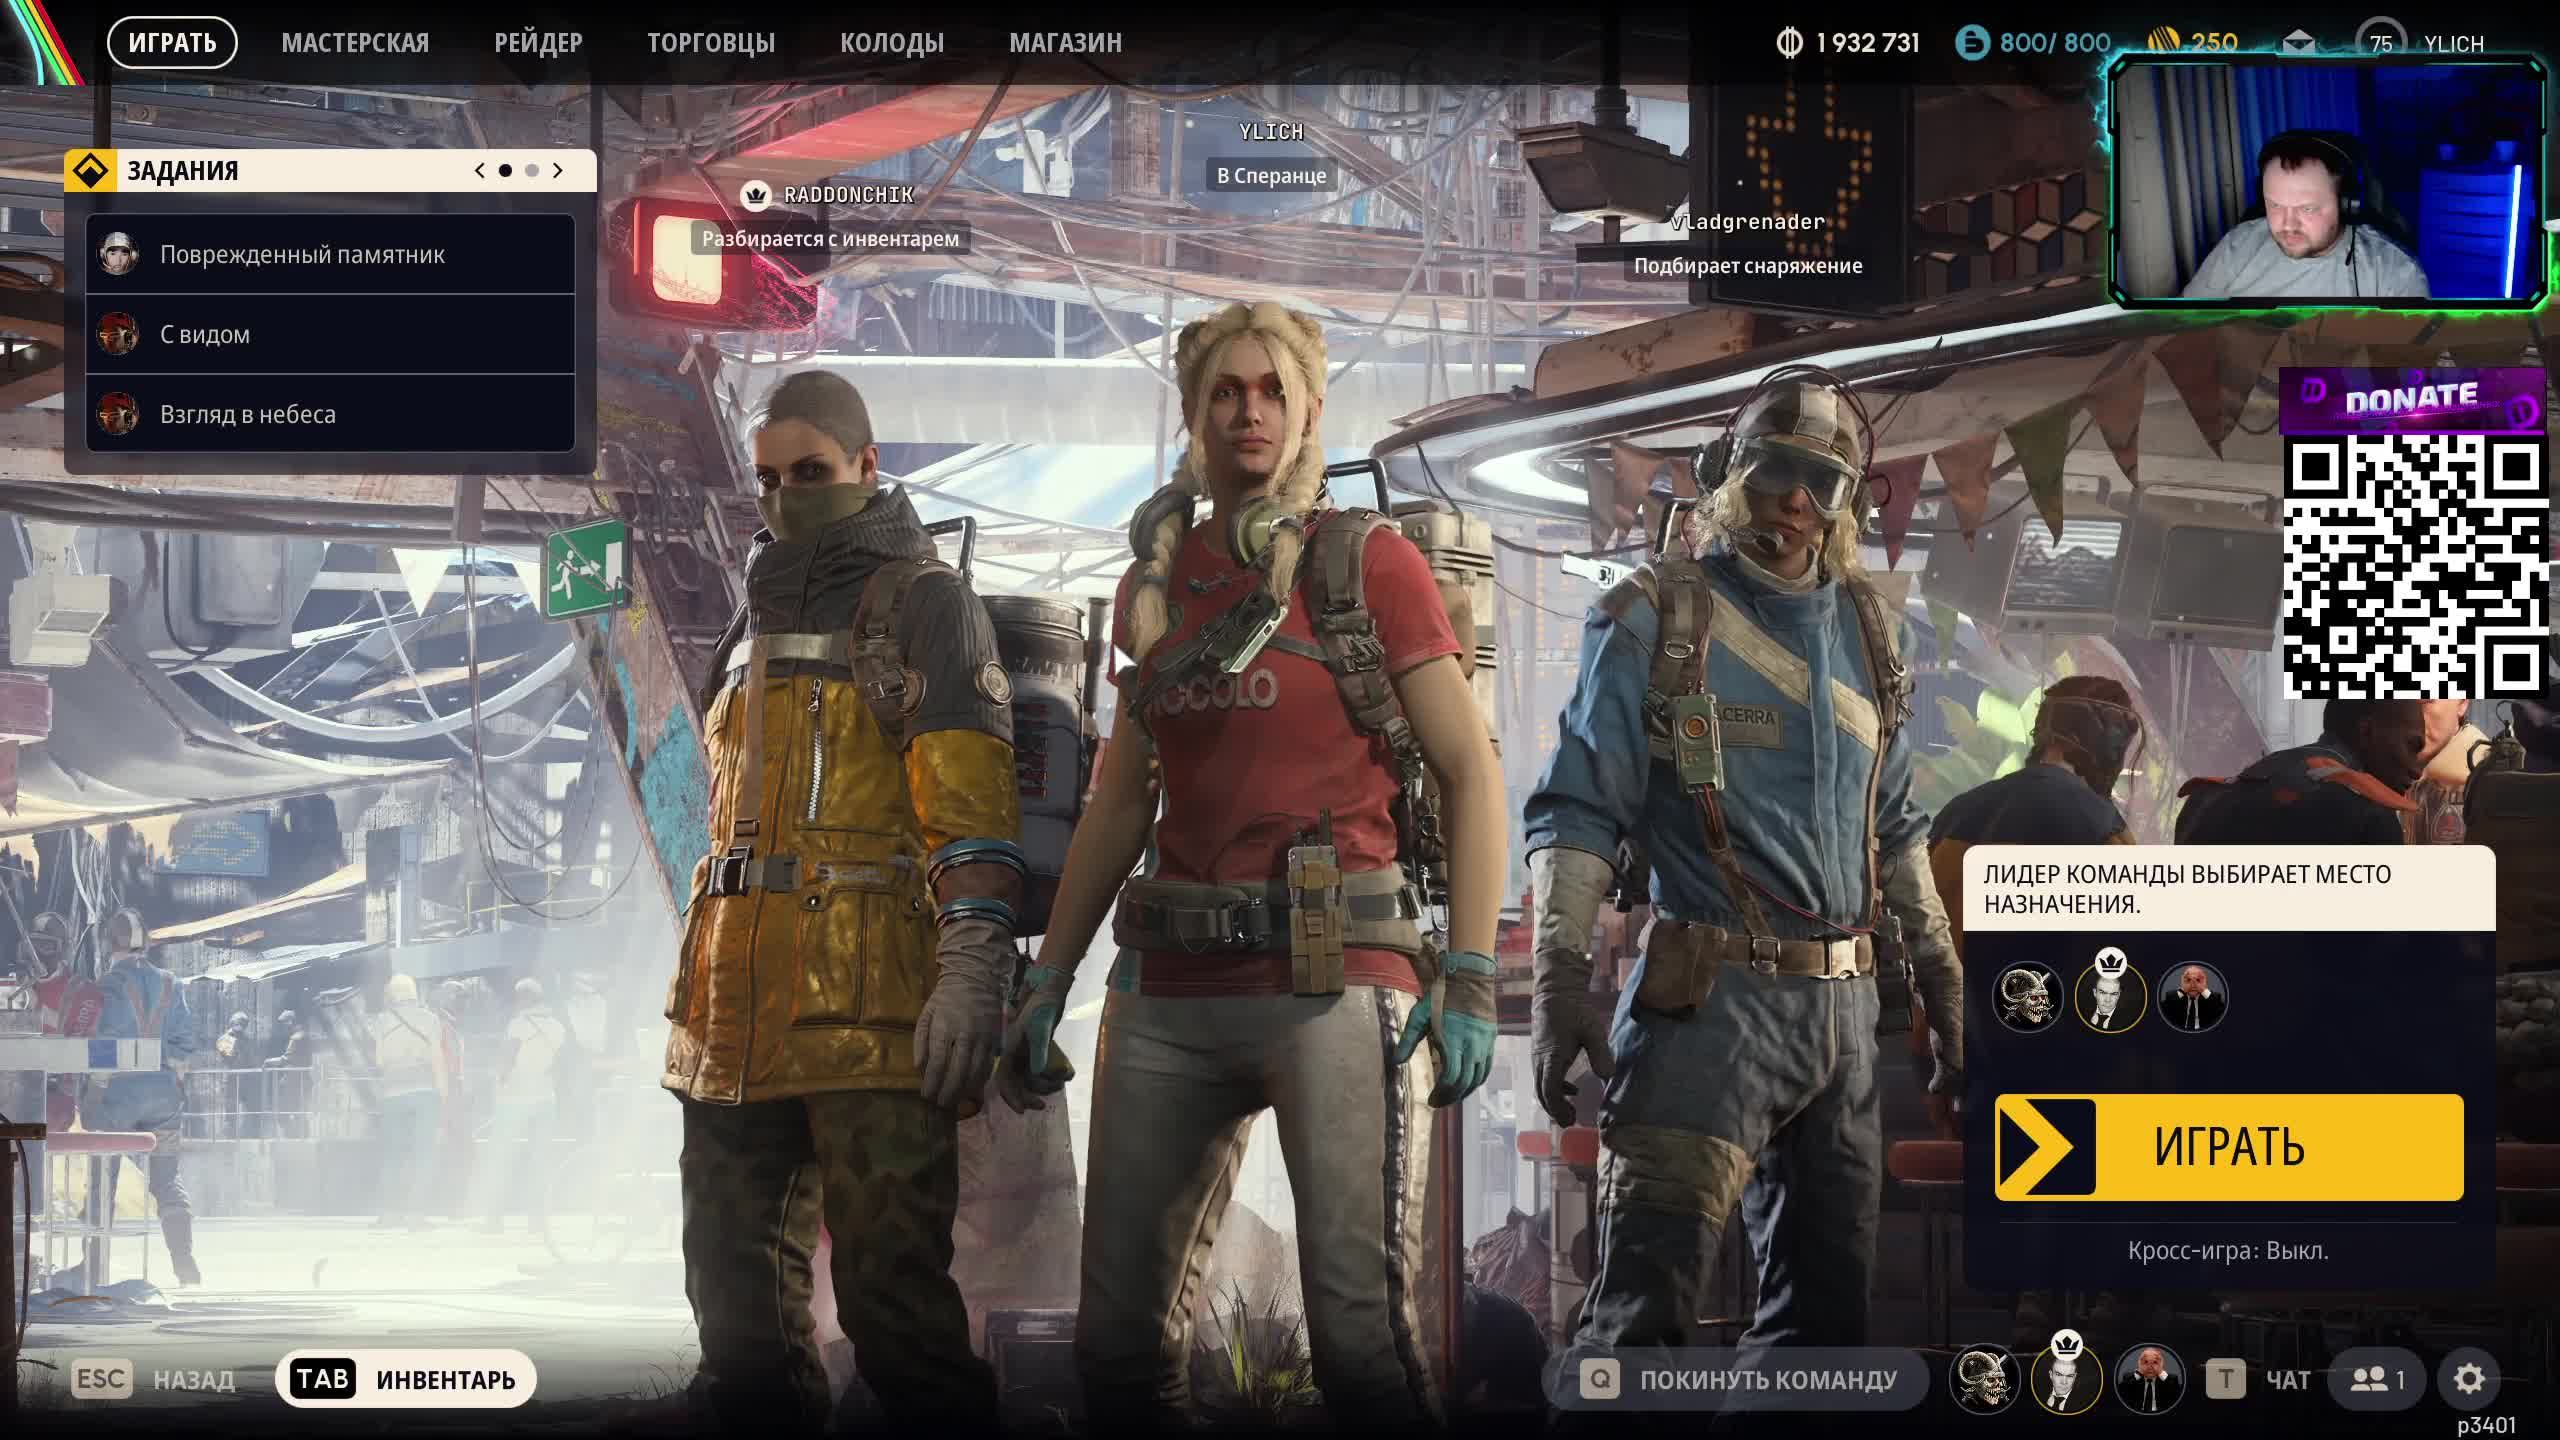This screenshot has width=2560, height=1440.
Task: Click Покинуть команду button
Action: (1738, 1379)
